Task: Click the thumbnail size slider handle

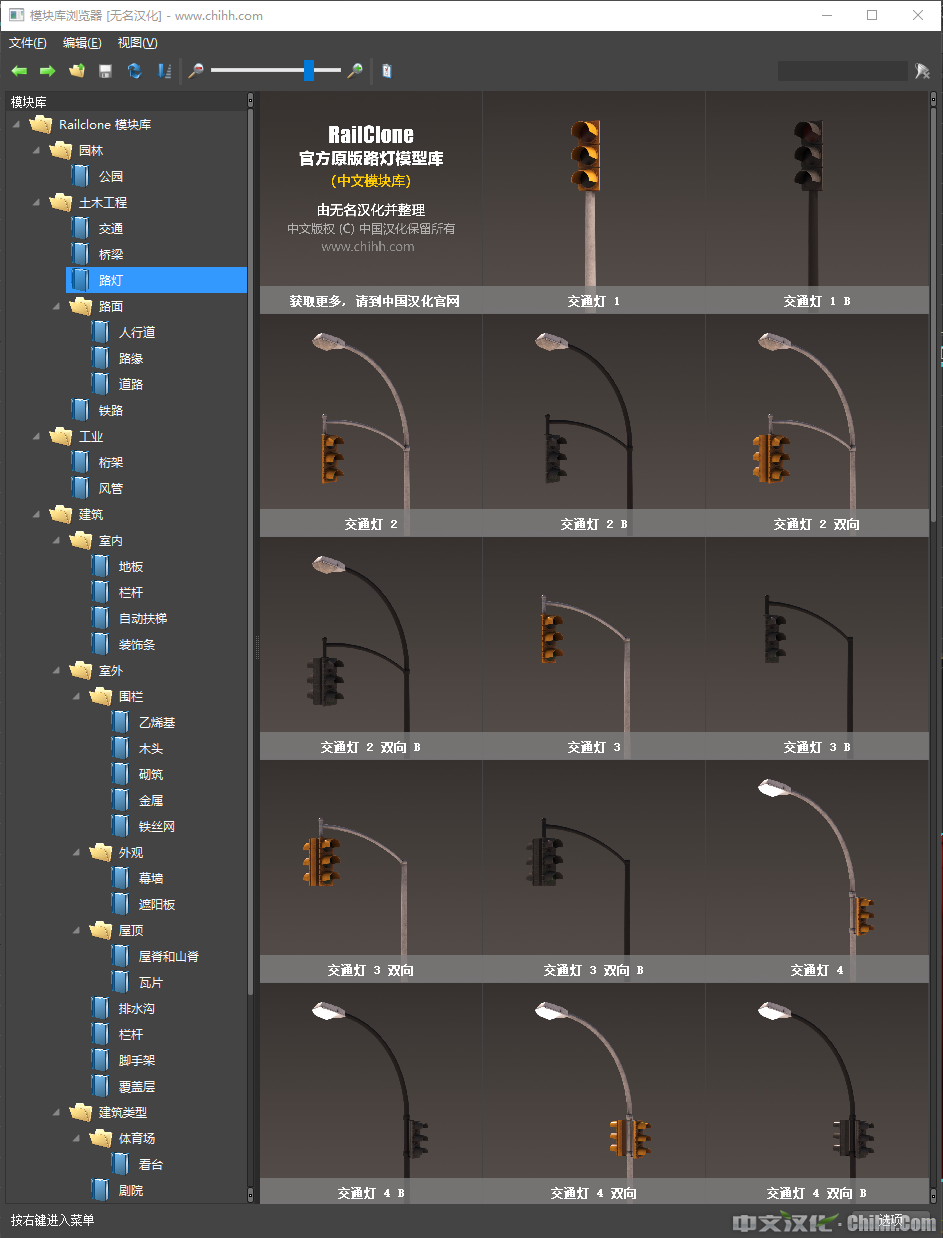Action: point(309,70)
